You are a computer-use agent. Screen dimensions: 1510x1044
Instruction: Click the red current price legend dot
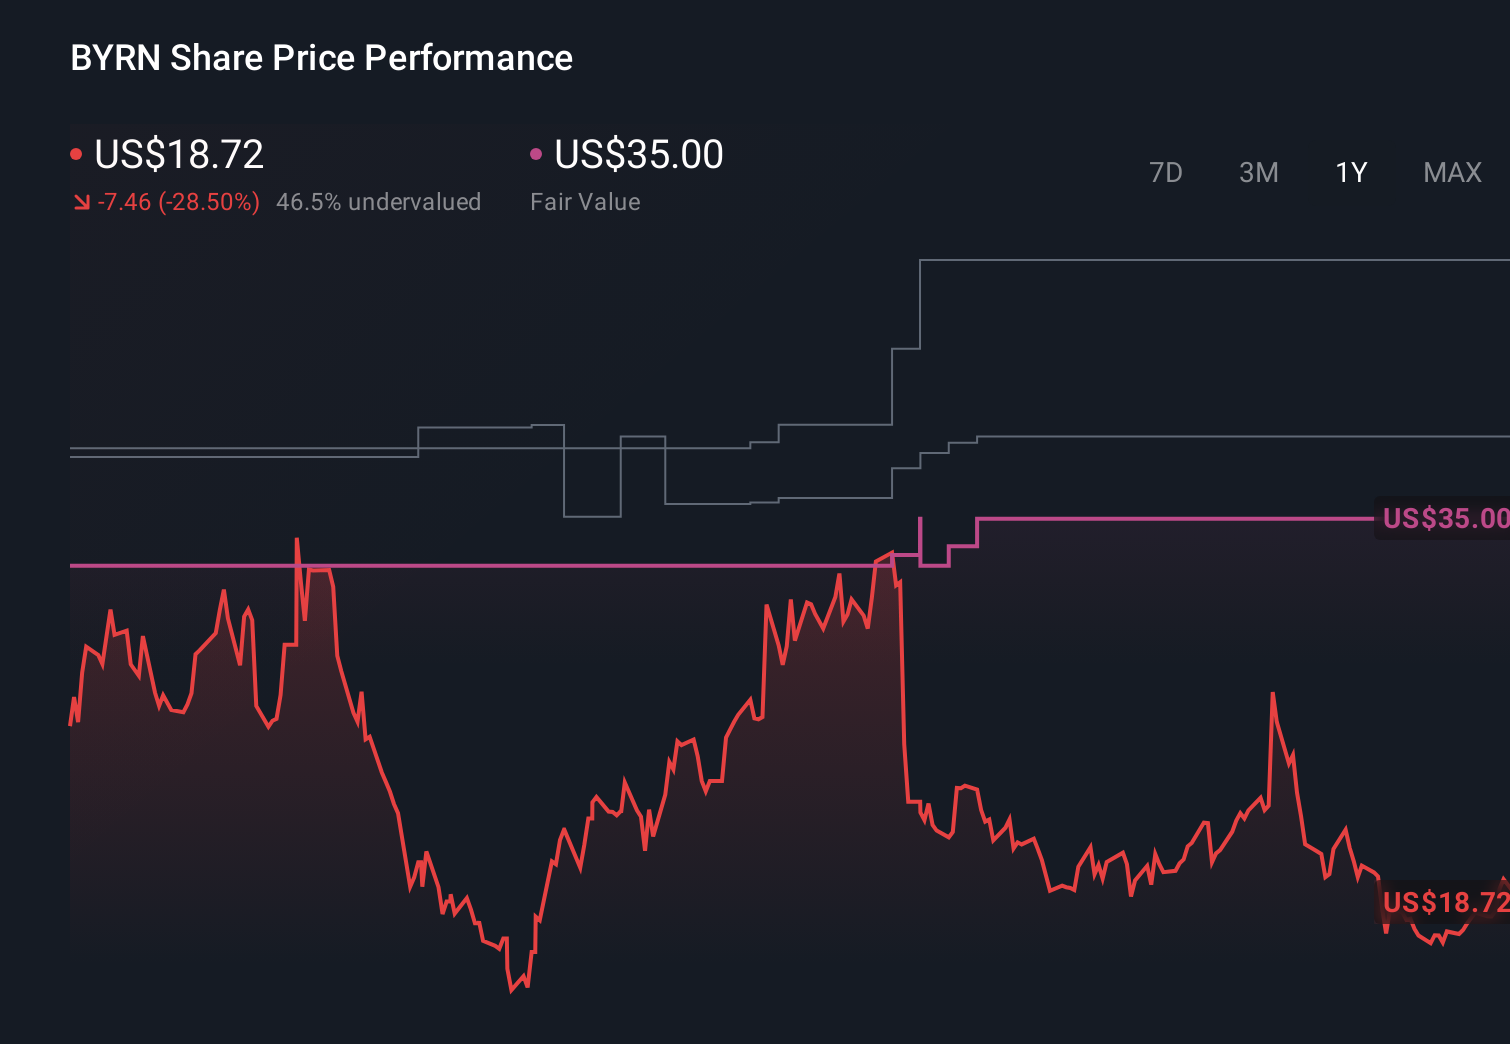(x=77, y=153)
